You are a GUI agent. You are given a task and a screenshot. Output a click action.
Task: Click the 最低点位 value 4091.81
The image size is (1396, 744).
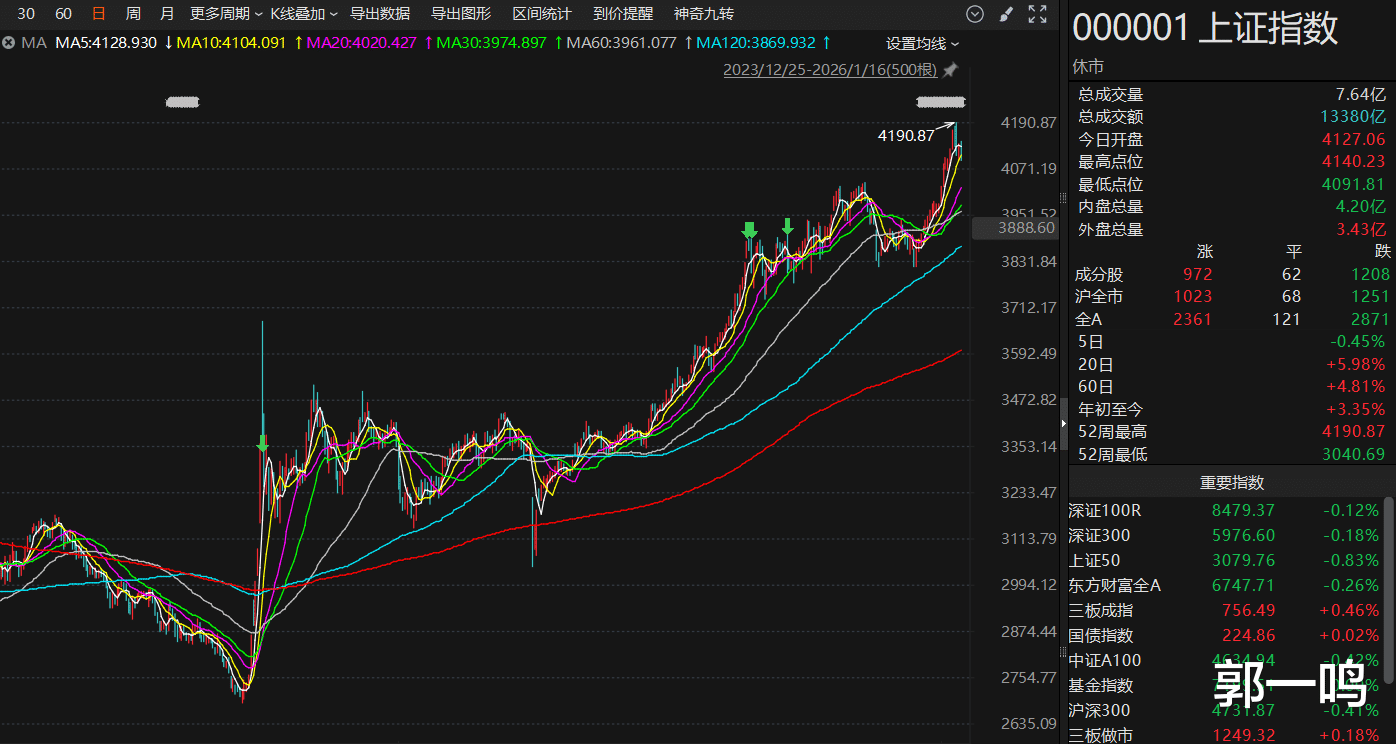1354,185
